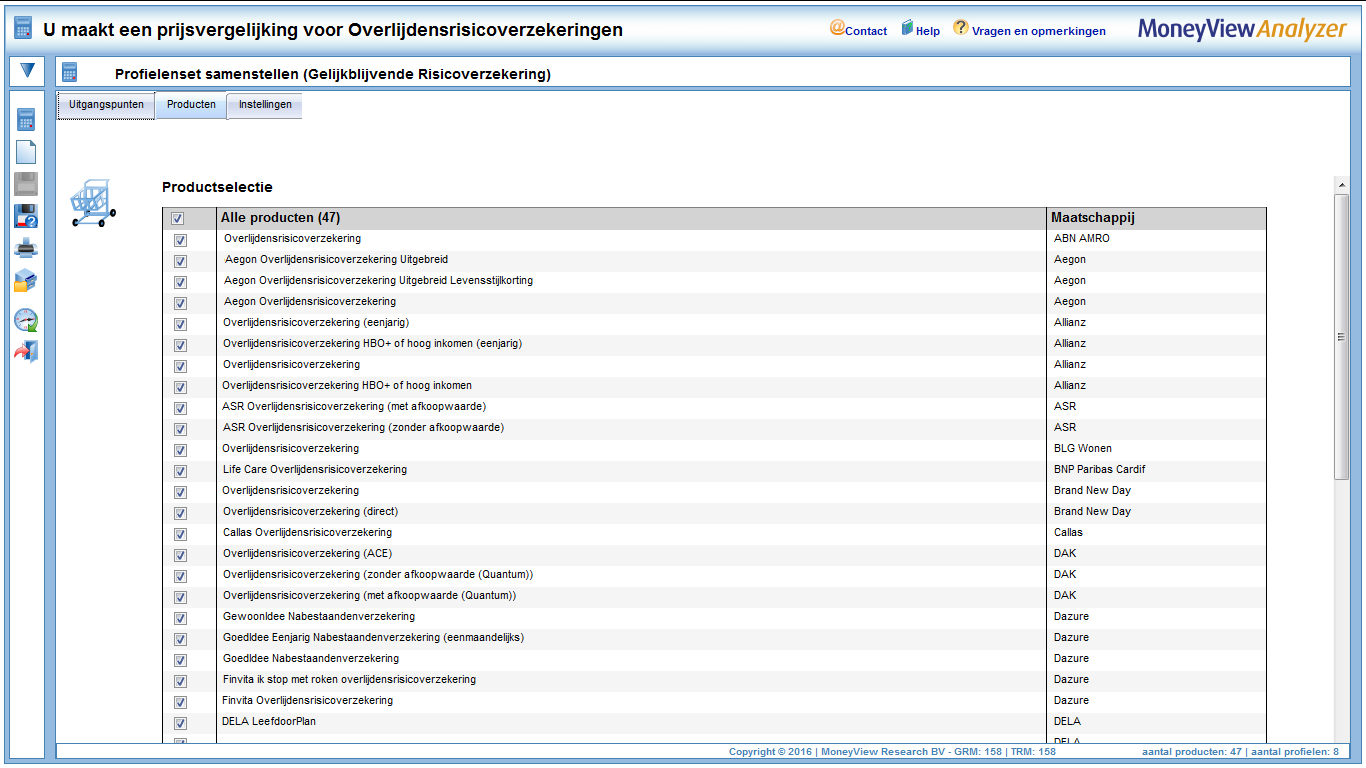Click the floppy disk with question mark icon
Image resolution: width=1366 pixels, height=768 pixels.
[x=26, y=216]
